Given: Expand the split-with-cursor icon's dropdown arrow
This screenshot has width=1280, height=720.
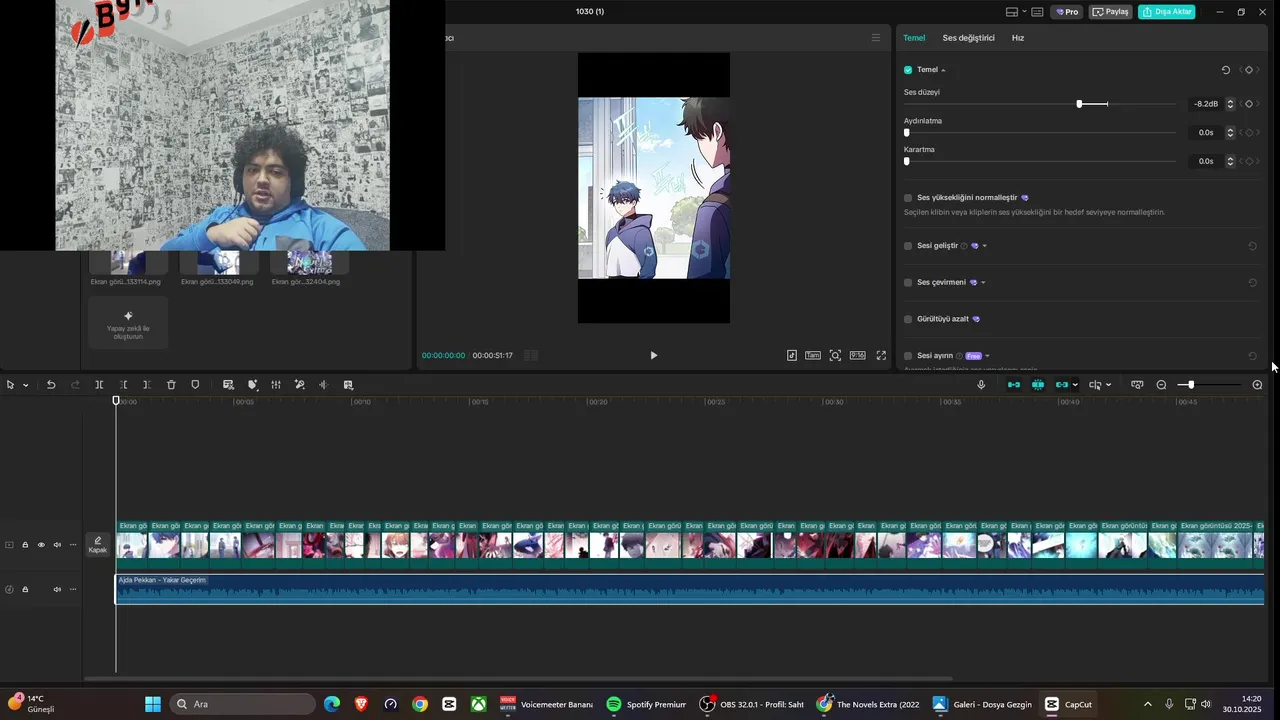Looking at the screenshot, I should click(x=1108, y=385).
